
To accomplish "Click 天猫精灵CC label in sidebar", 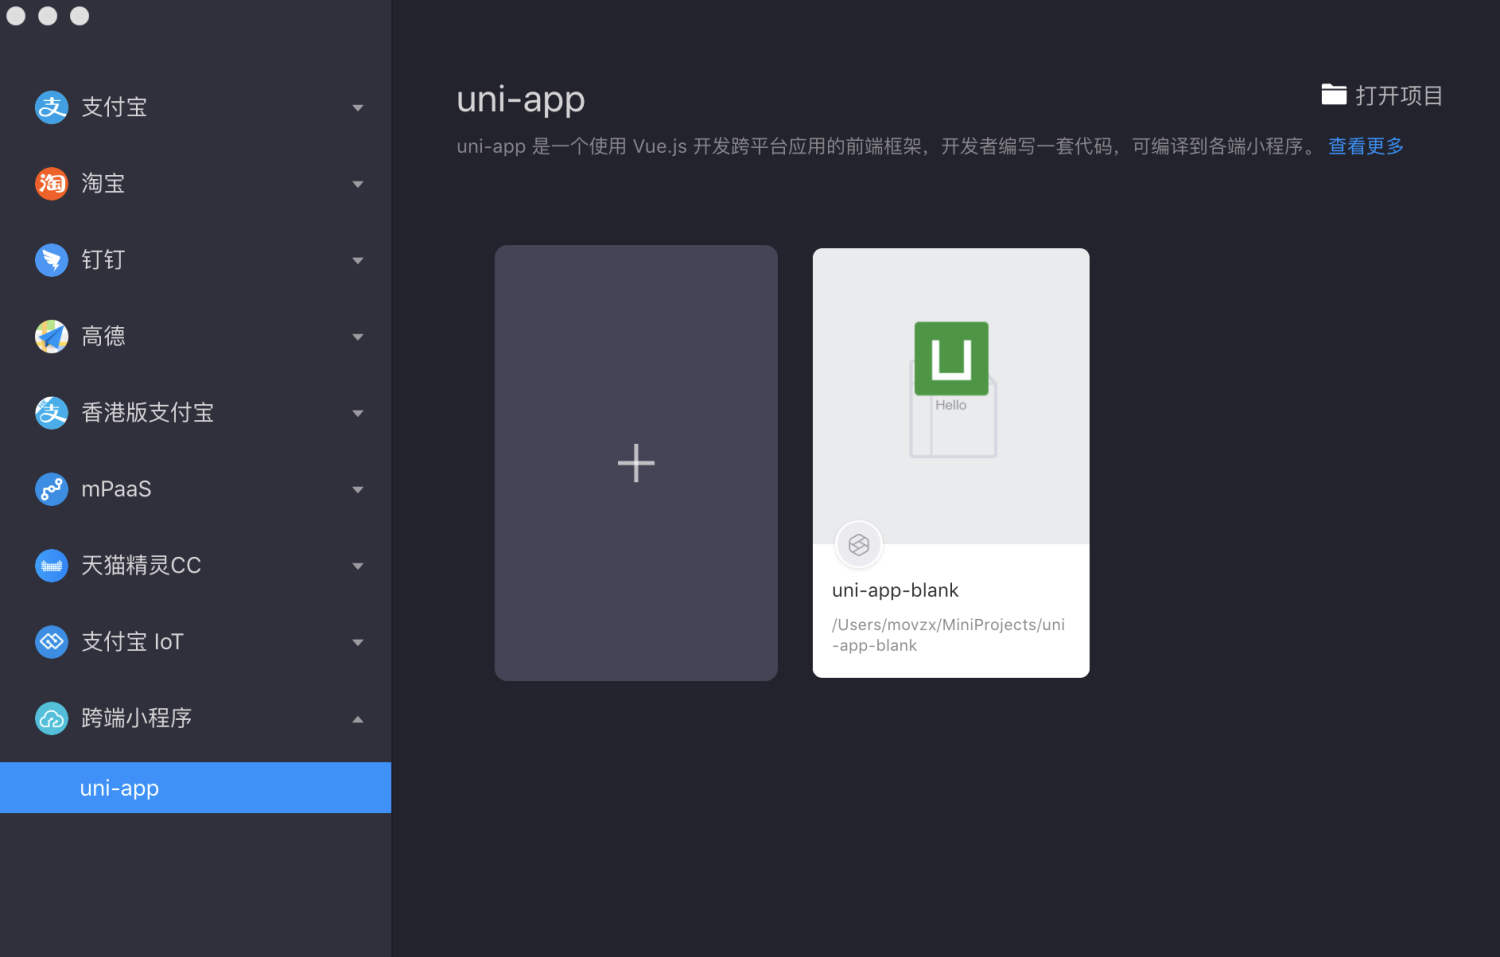I will point(141,565).
